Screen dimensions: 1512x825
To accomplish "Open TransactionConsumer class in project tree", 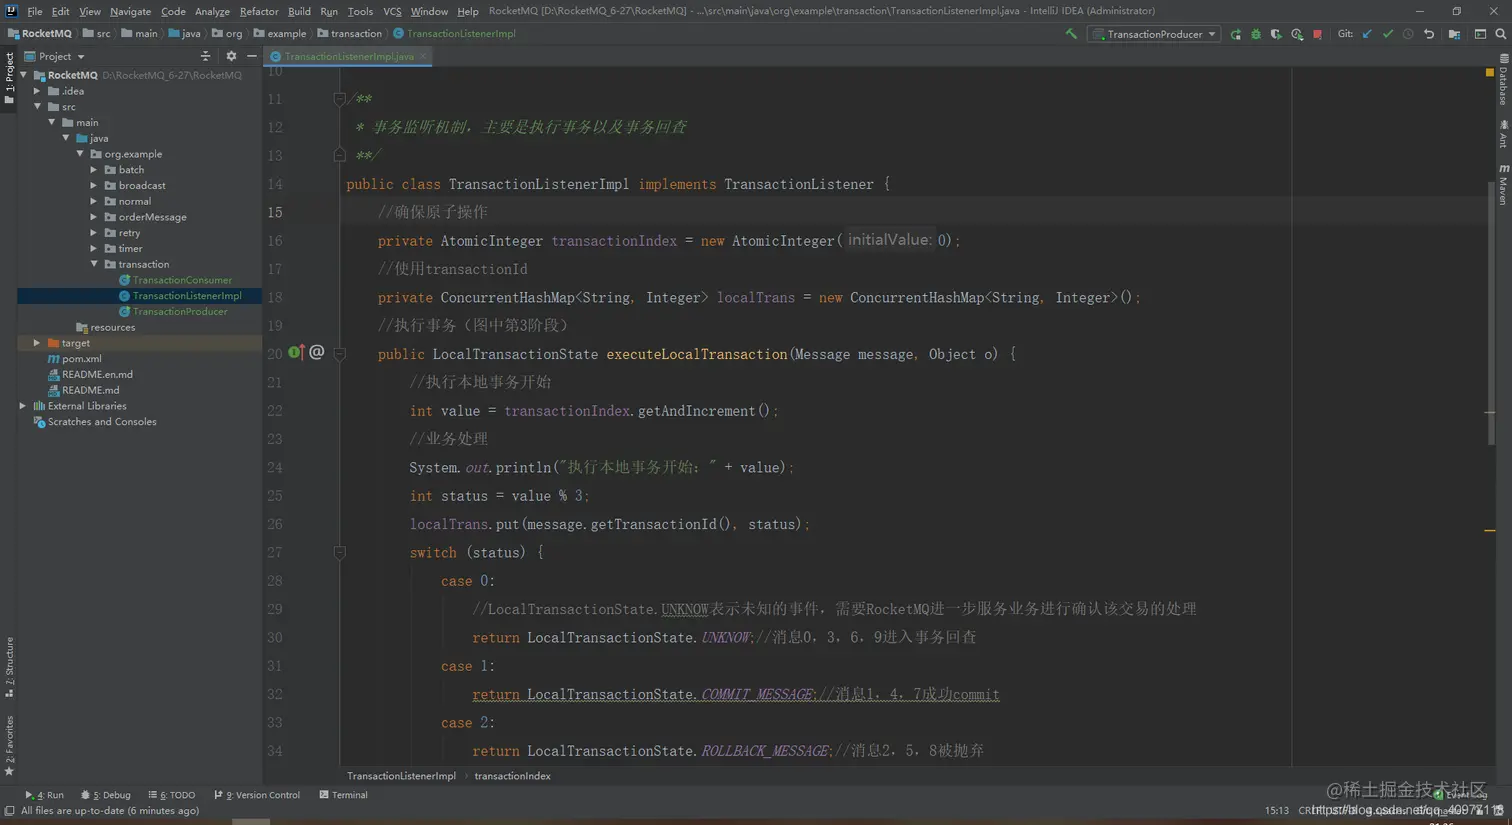I will 182,280.
